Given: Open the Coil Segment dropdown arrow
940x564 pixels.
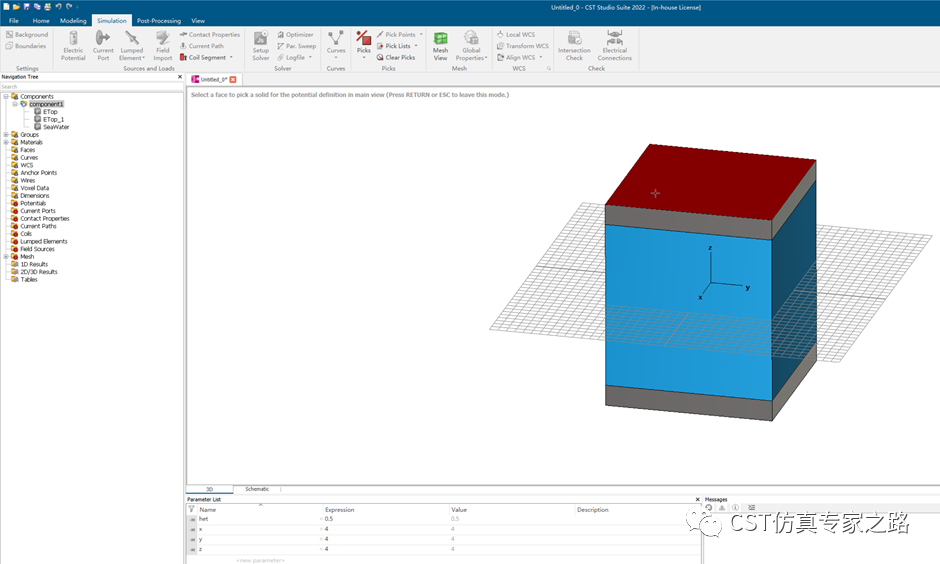Looking at the screenshot, I should [231, 58].
